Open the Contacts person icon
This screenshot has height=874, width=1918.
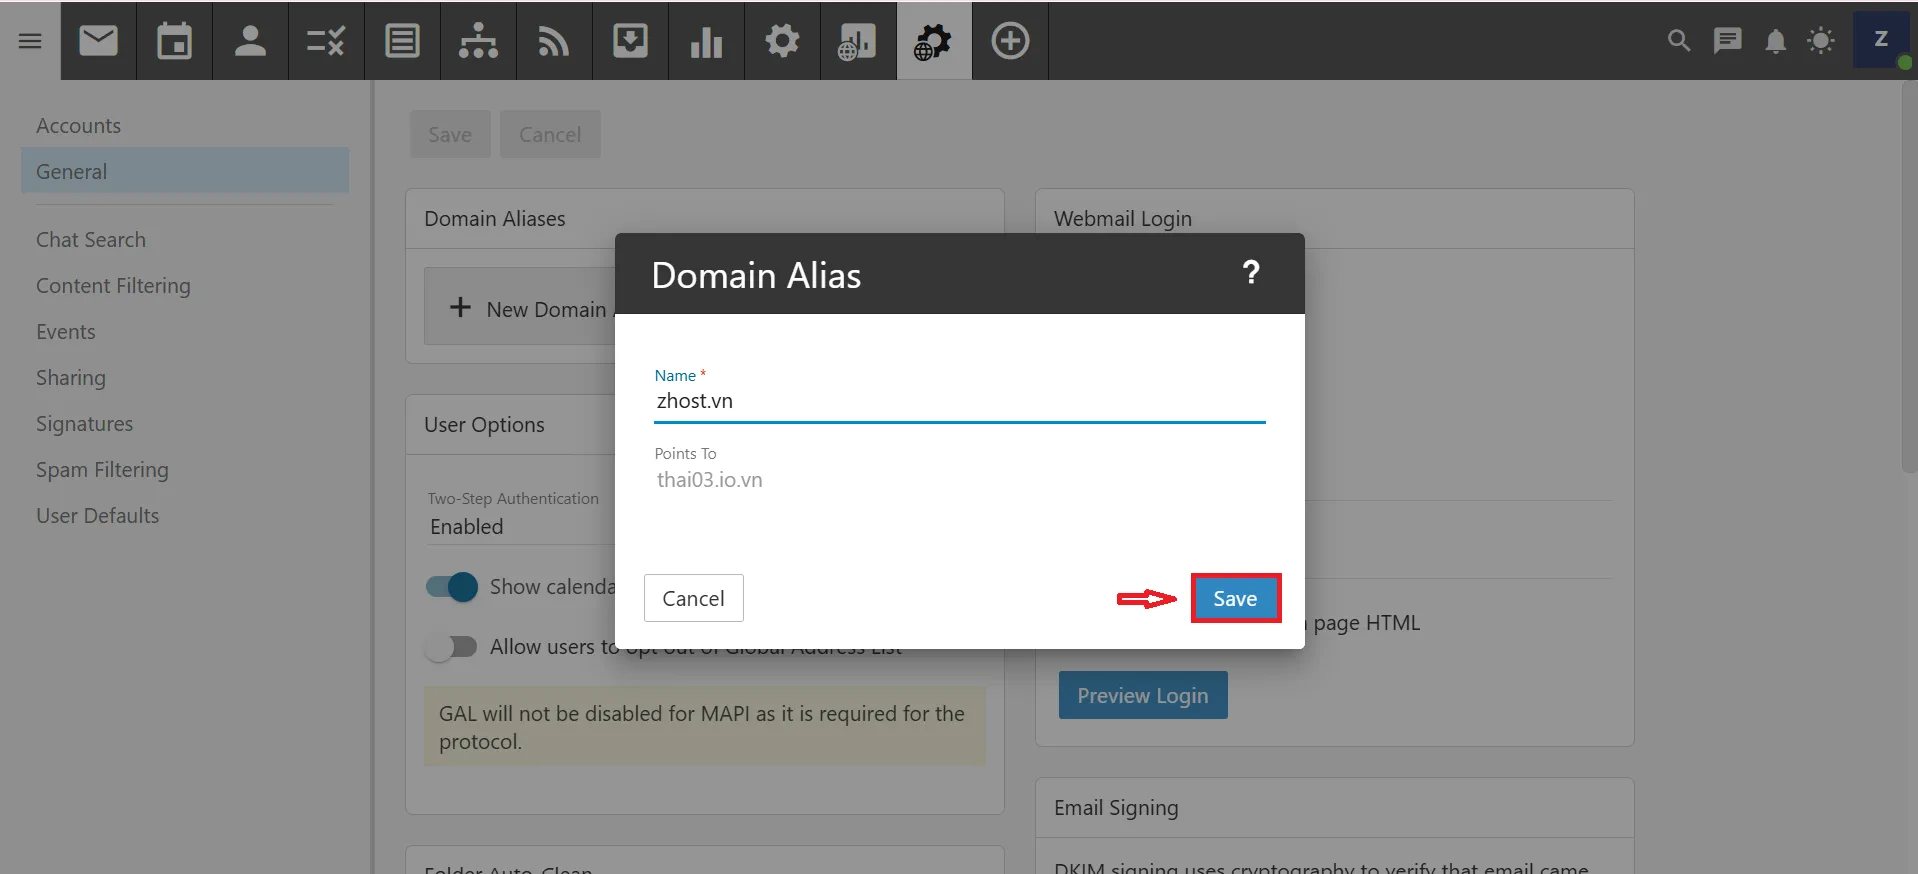(250, 41)
